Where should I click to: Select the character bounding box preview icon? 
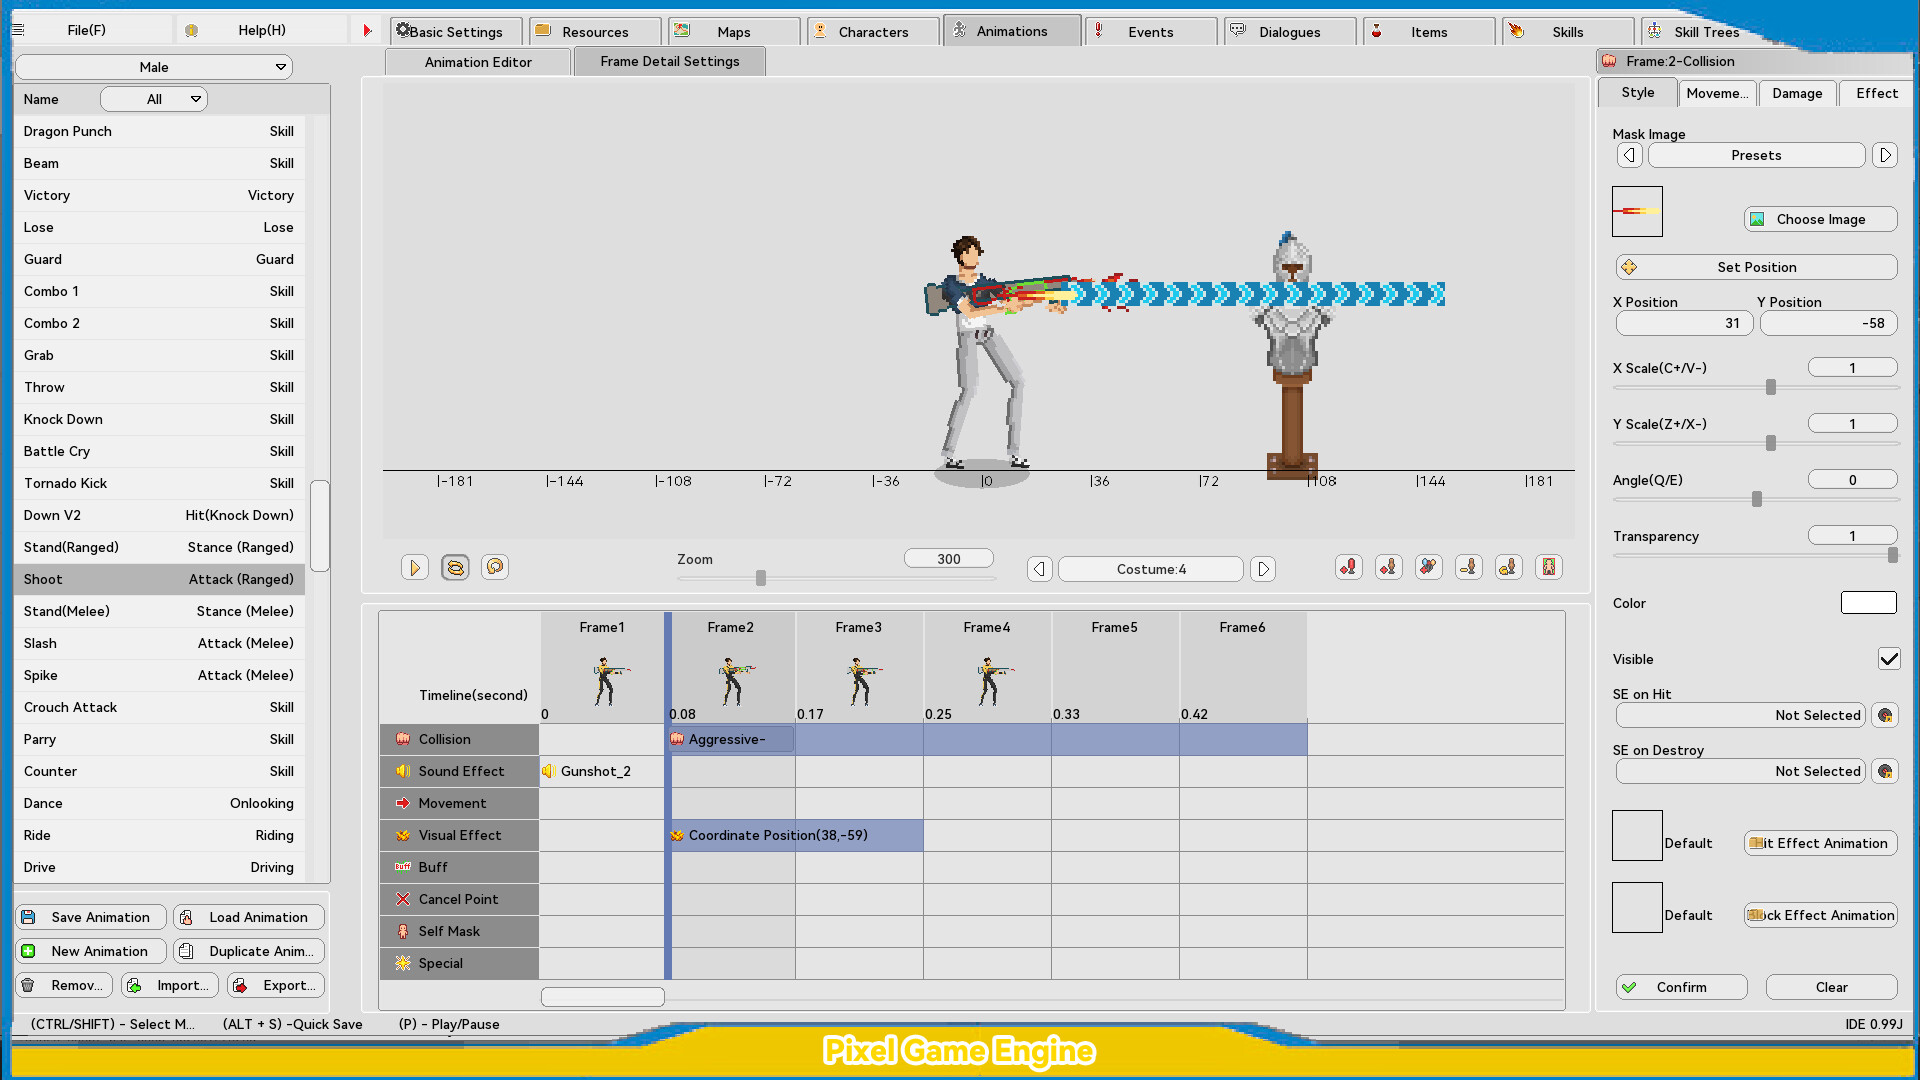pyautogui.click(x=1549, y=567)
